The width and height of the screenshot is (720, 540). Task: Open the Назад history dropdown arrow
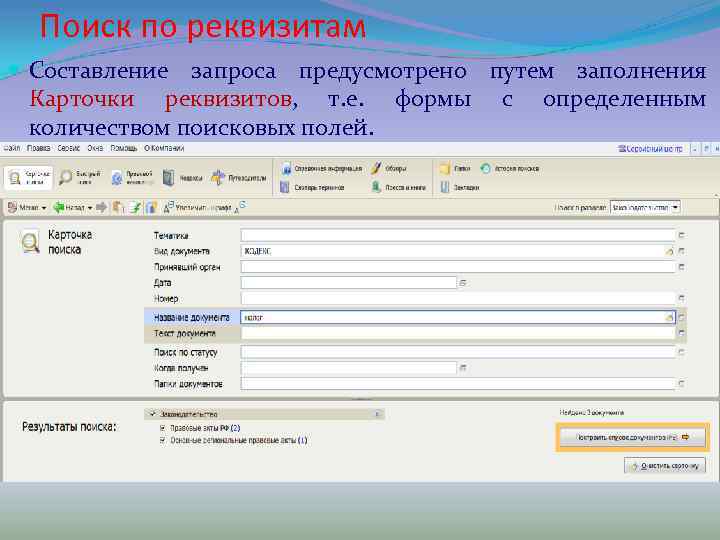click(x=90, y=208)
